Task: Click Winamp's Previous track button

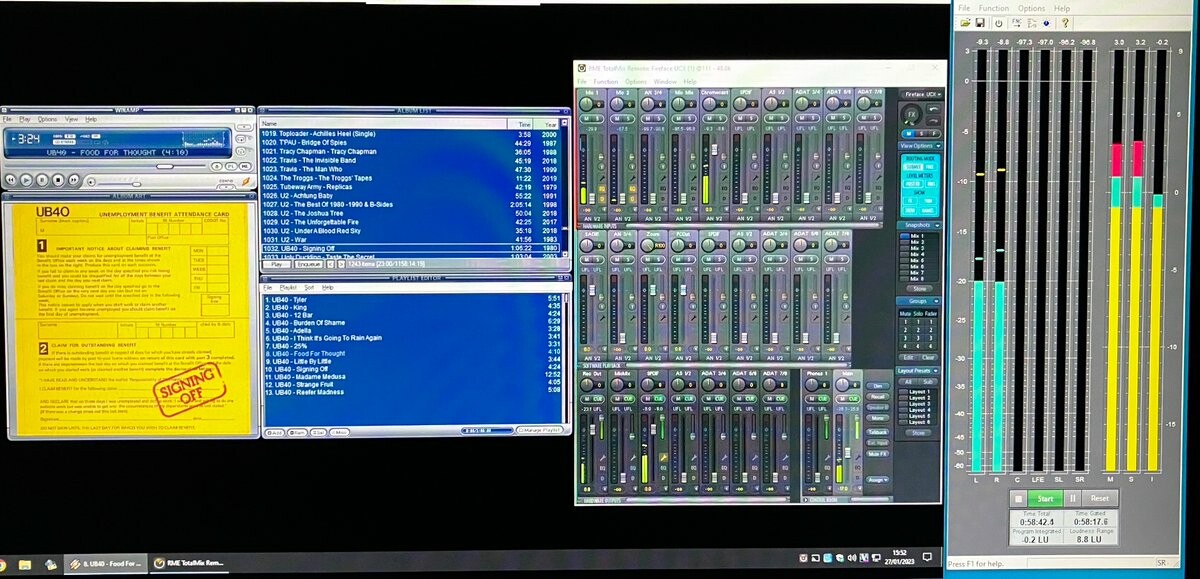Action: [x=12, y=180]
